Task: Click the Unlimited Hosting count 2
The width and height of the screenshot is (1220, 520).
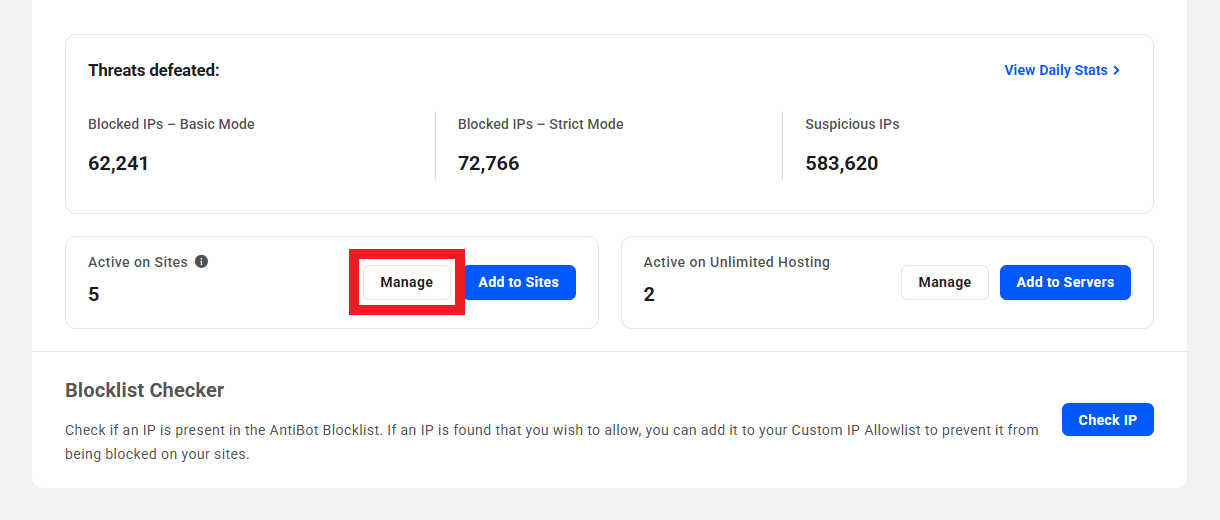Action: click(x=649, y=294)
